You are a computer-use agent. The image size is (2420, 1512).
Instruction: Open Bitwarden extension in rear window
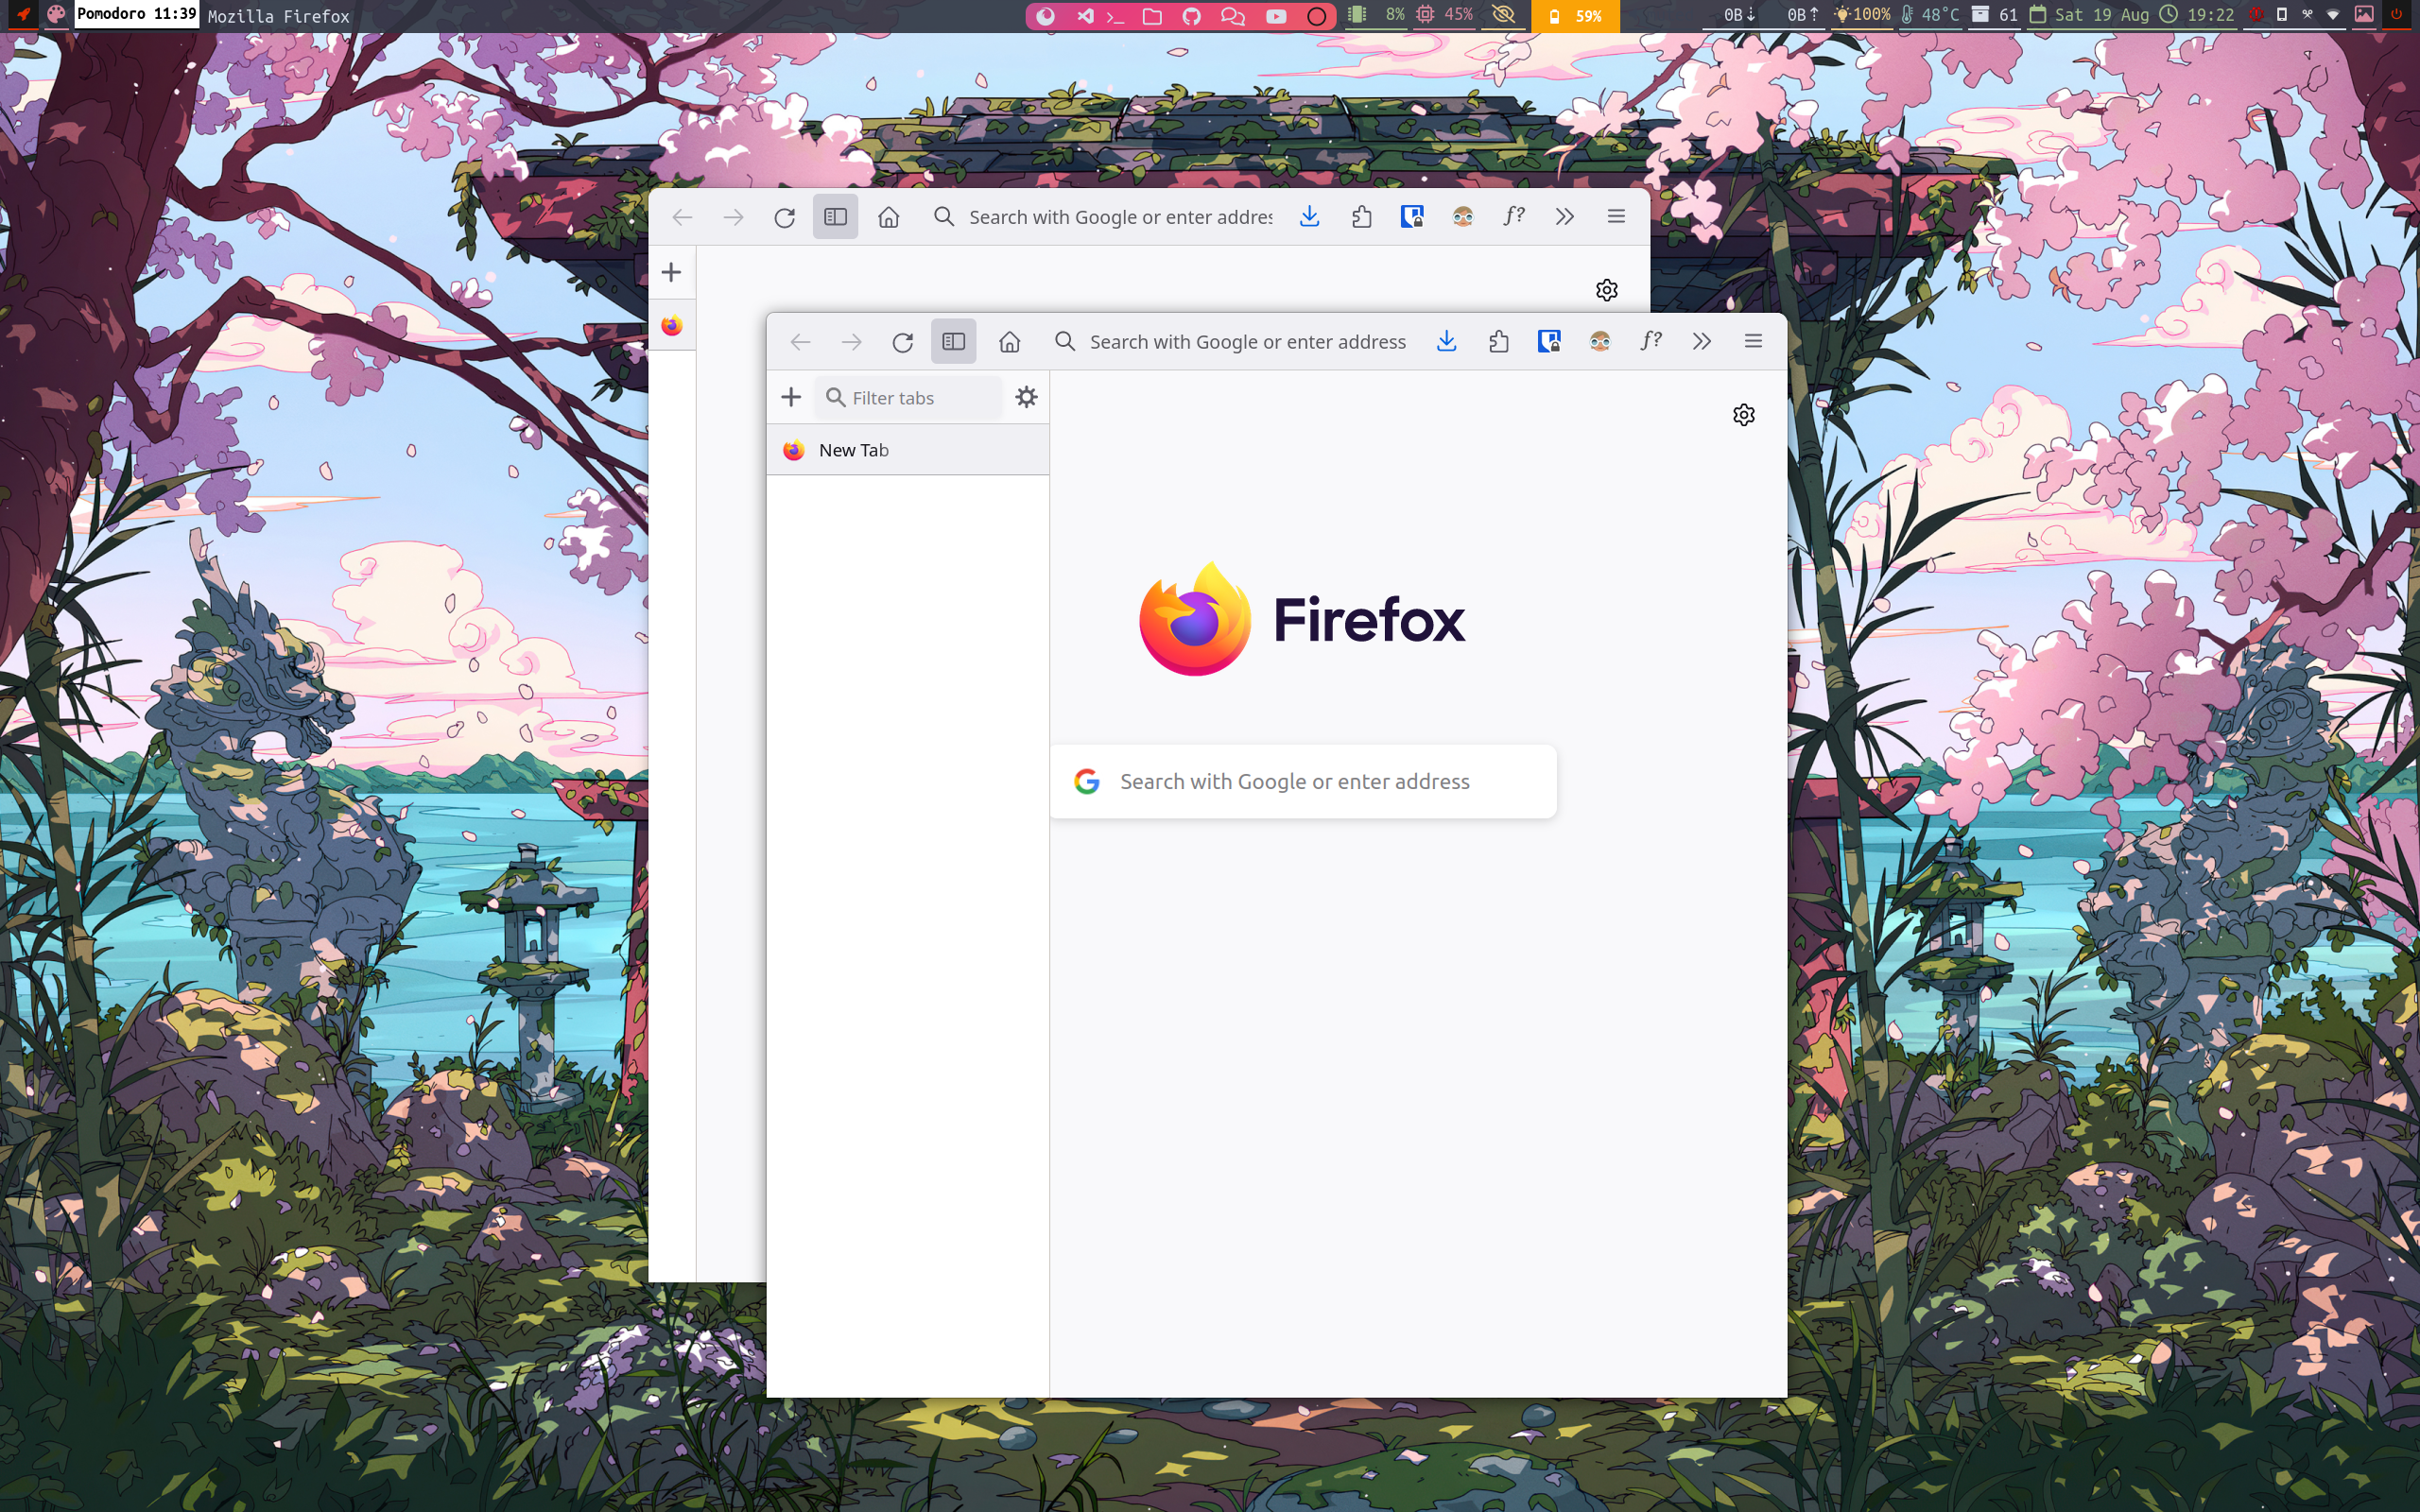pyautogui.click(x=1412, y=217)
